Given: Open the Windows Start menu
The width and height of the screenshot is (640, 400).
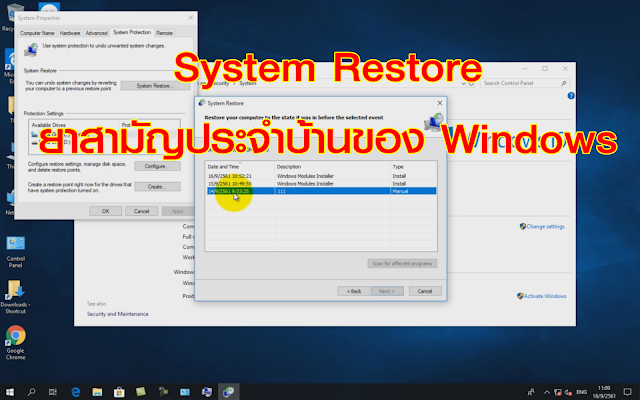Looking at the screenshot, I should [9, 392].
